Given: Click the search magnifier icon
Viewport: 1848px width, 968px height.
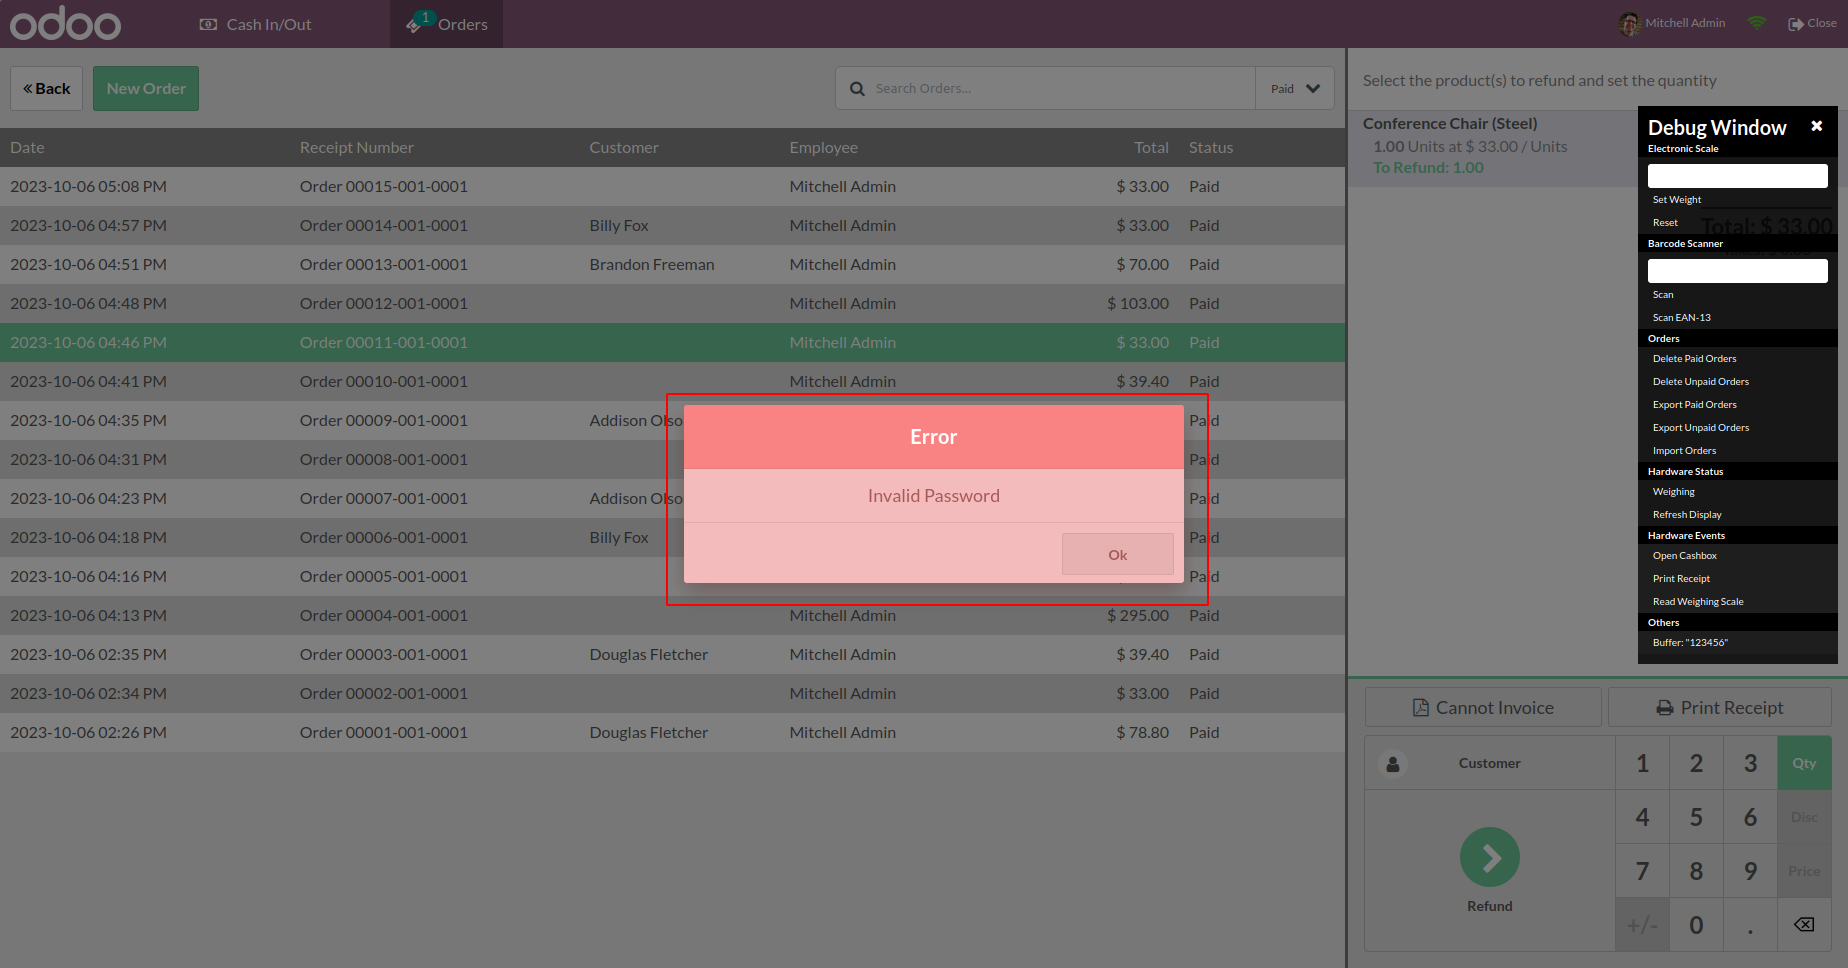Looking at the screenshot, I should coord(857,89).
